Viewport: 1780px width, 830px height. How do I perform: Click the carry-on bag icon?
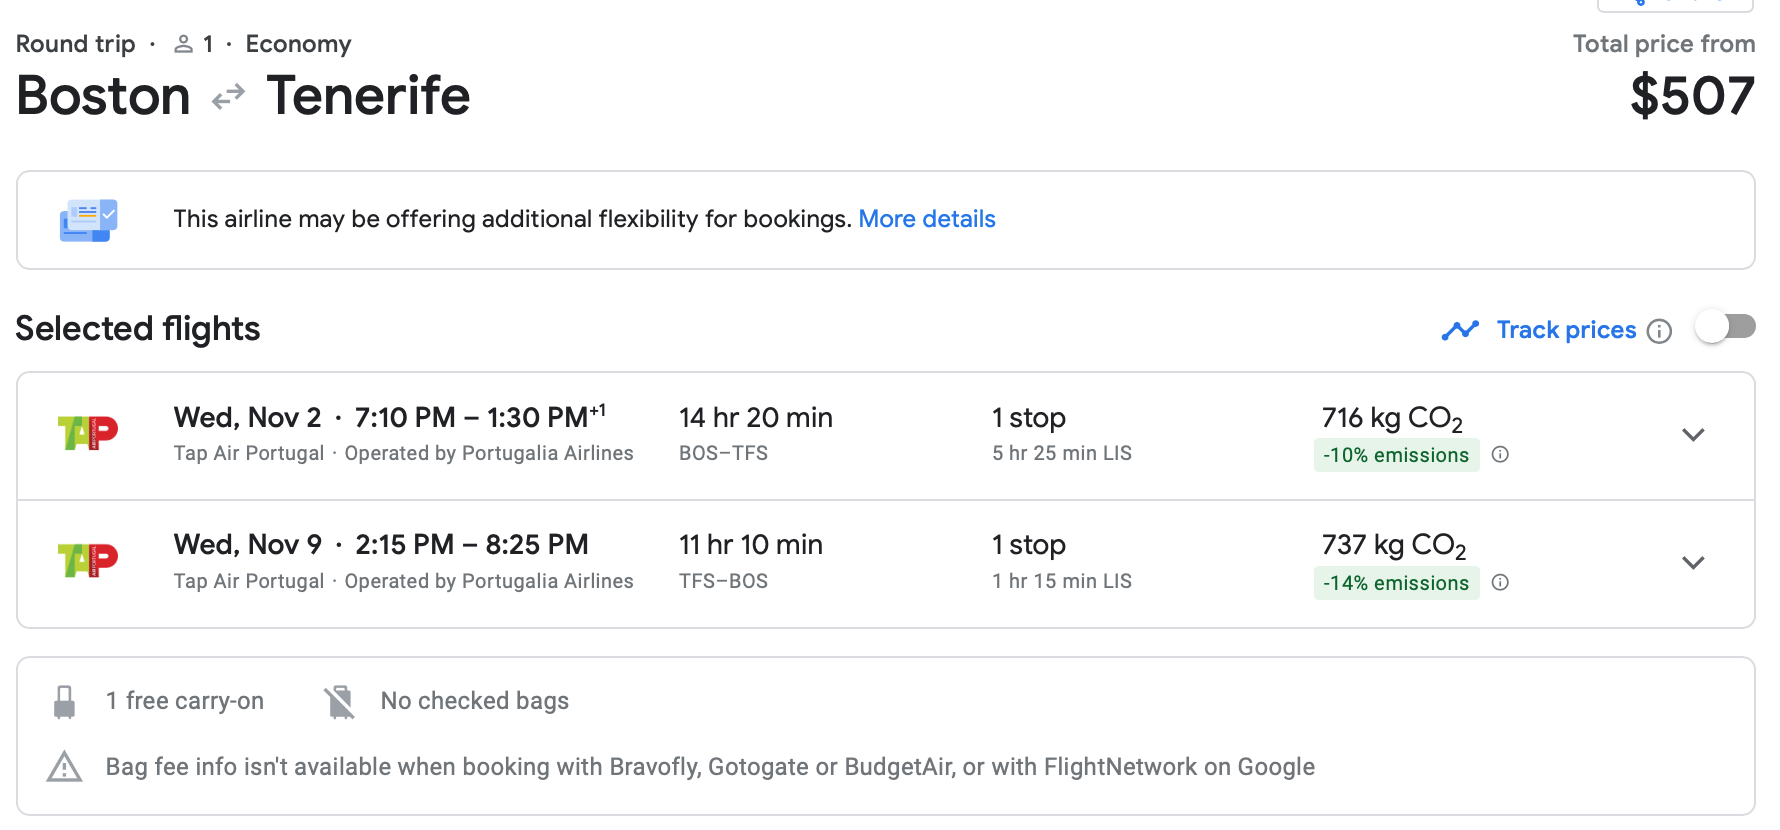pos(64,702)
